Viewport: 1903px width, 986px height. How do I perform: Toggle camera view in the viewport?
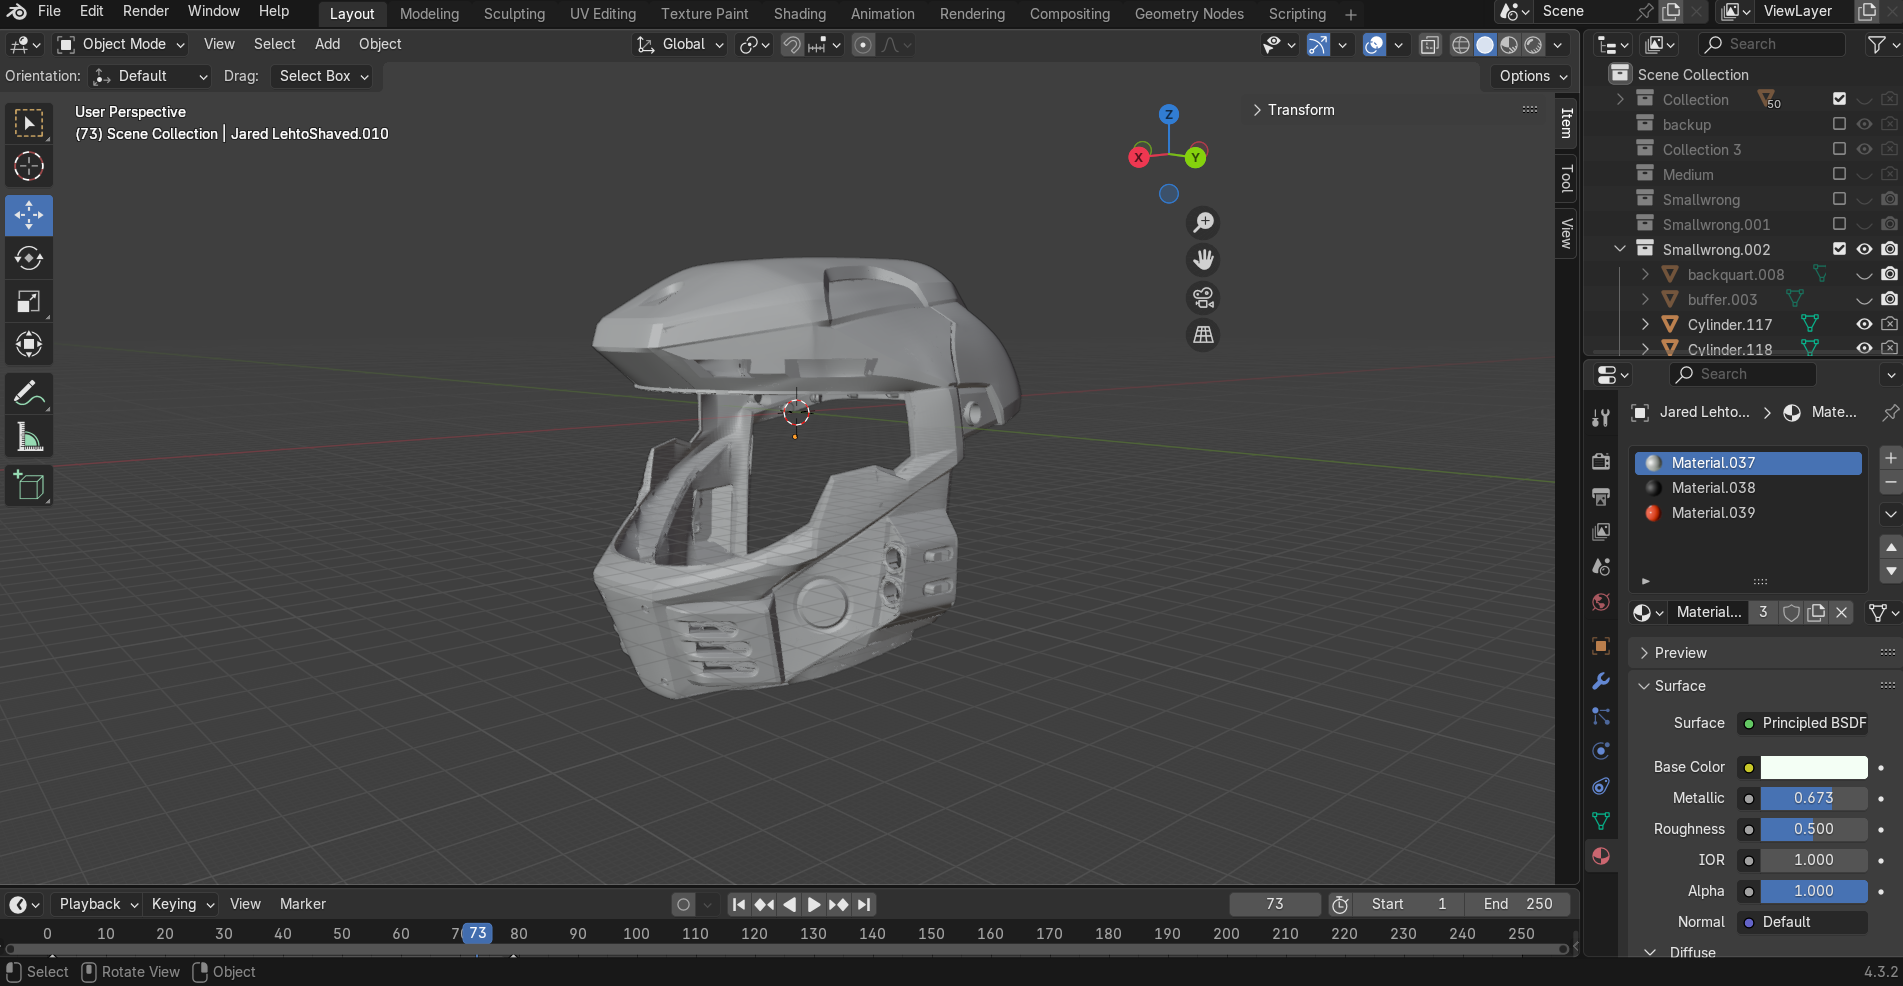coord(1203,298)
